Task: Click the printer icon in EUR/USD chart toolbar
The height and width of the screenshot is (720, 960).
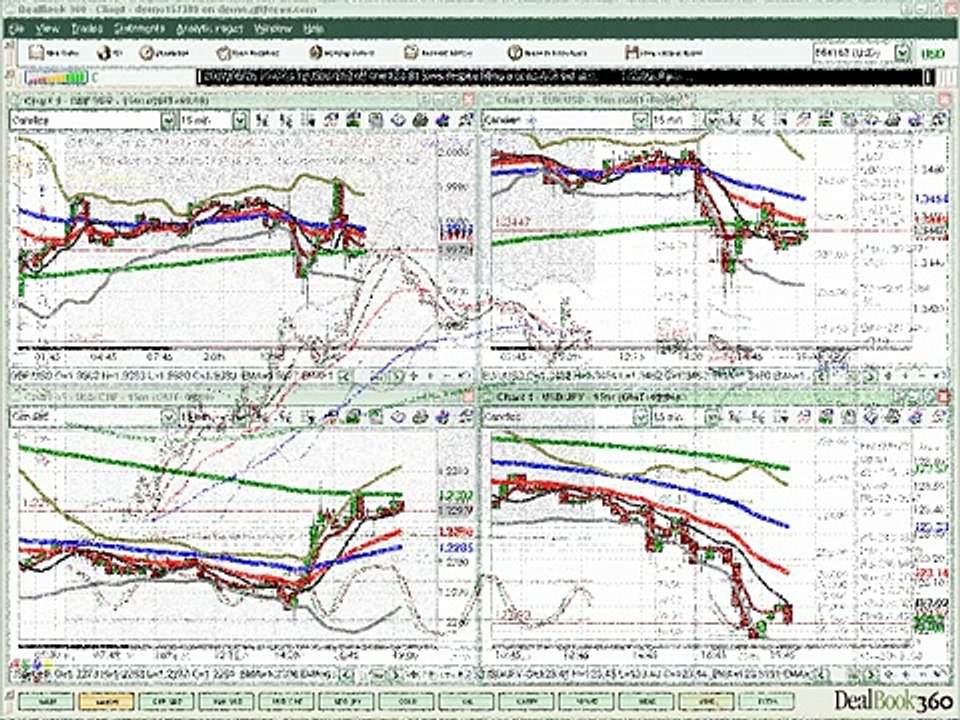Action: point(893,121)
